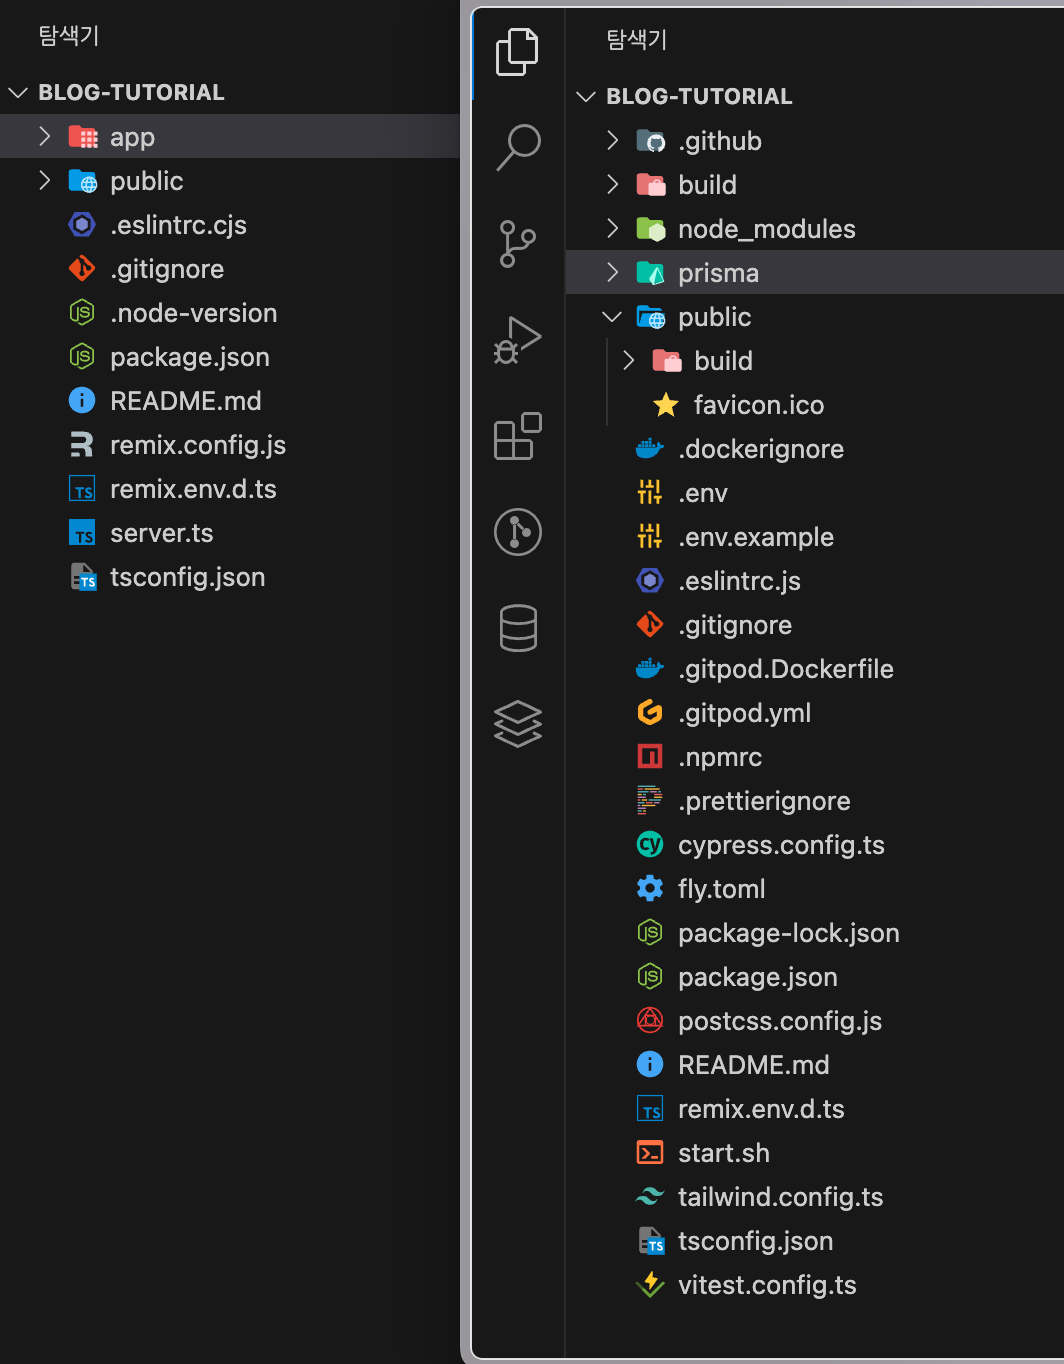Click the settings icon beside .env in right panel
Image resolution: width=1064 pixels, height=1364 pixels.
click(x=650, y=493)
